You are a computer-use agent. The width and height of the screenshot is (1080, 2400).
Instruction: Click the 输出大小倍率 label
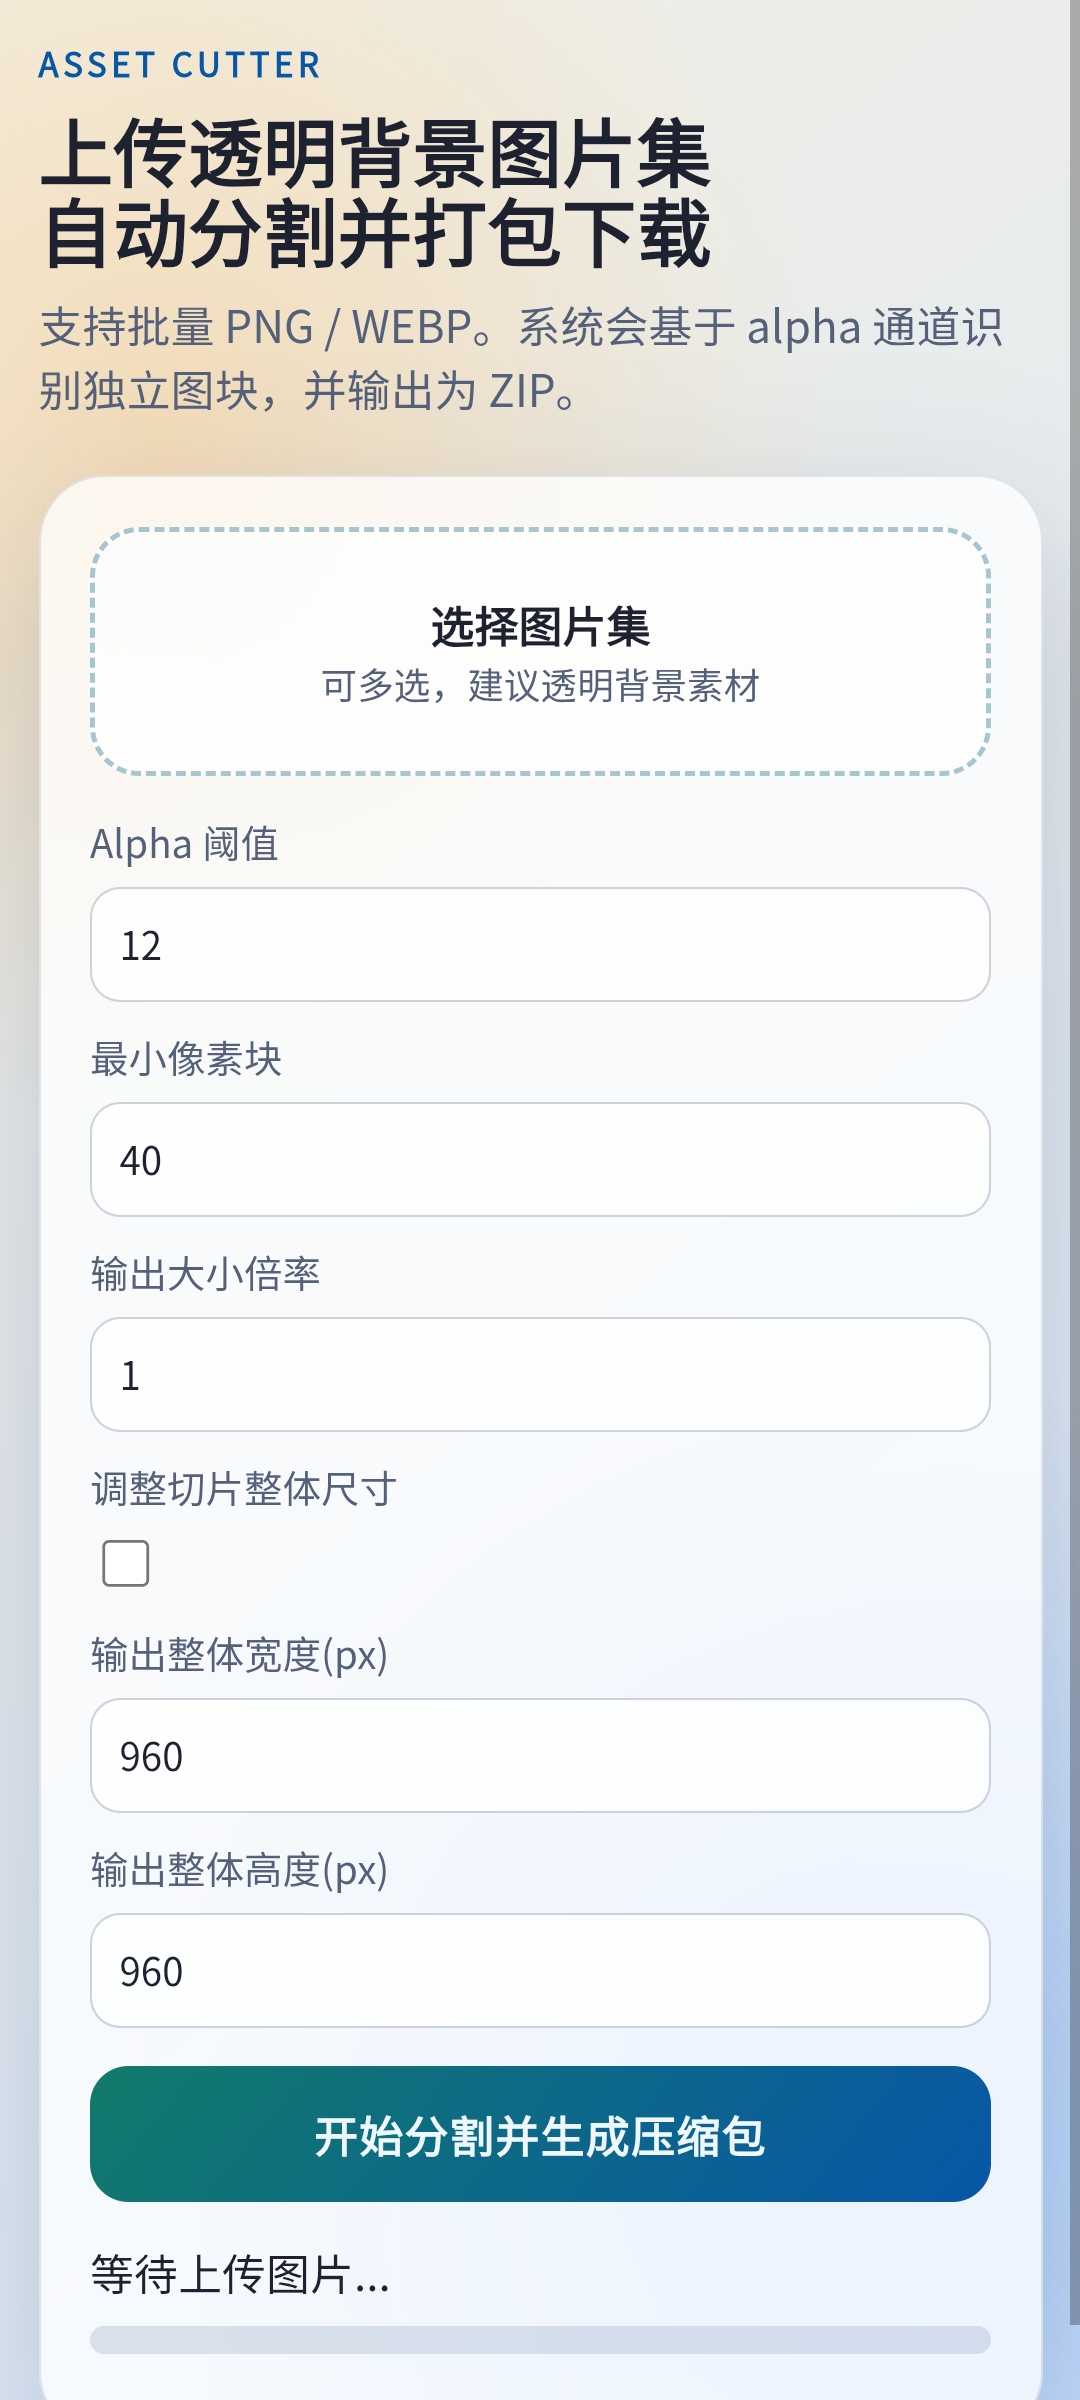click(x=205, y=1274)
